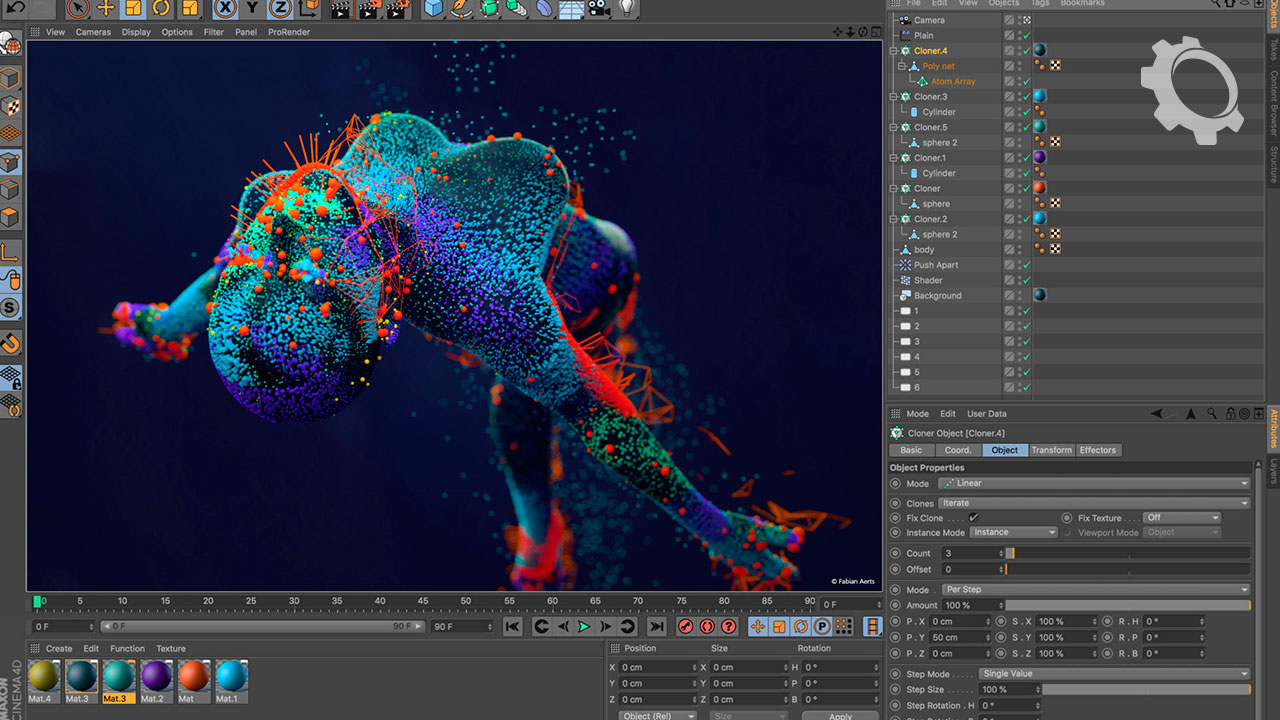
Task: Toggle the Fix Clone checkbox
Action: tap(974, 518)
